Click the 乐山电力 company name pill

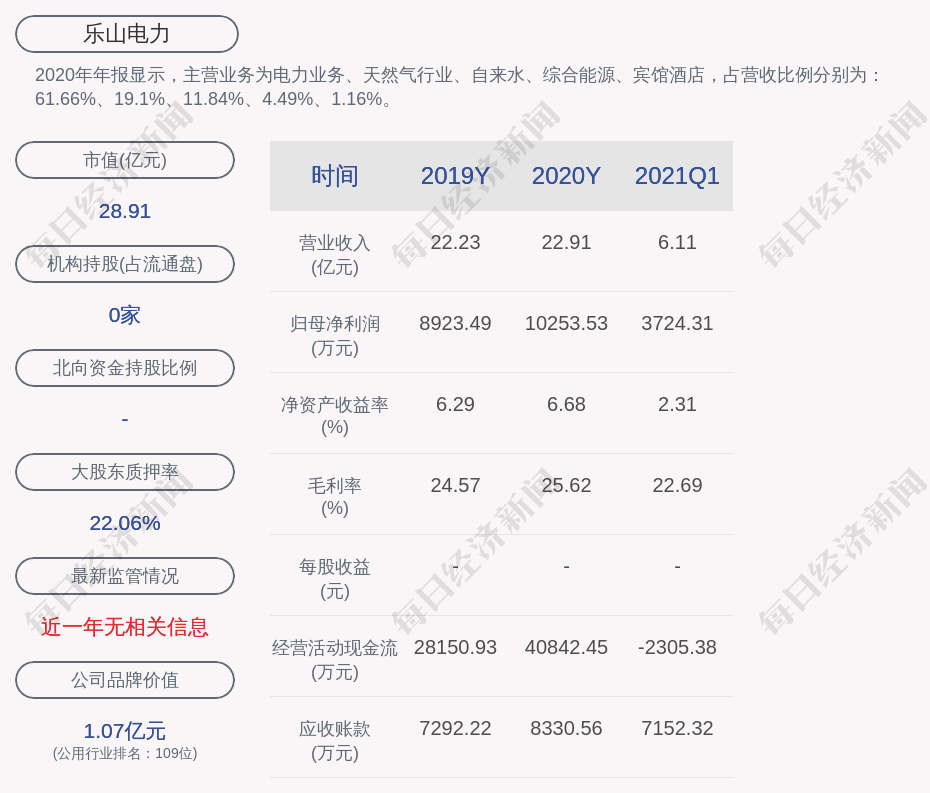[x=126, y=34]
